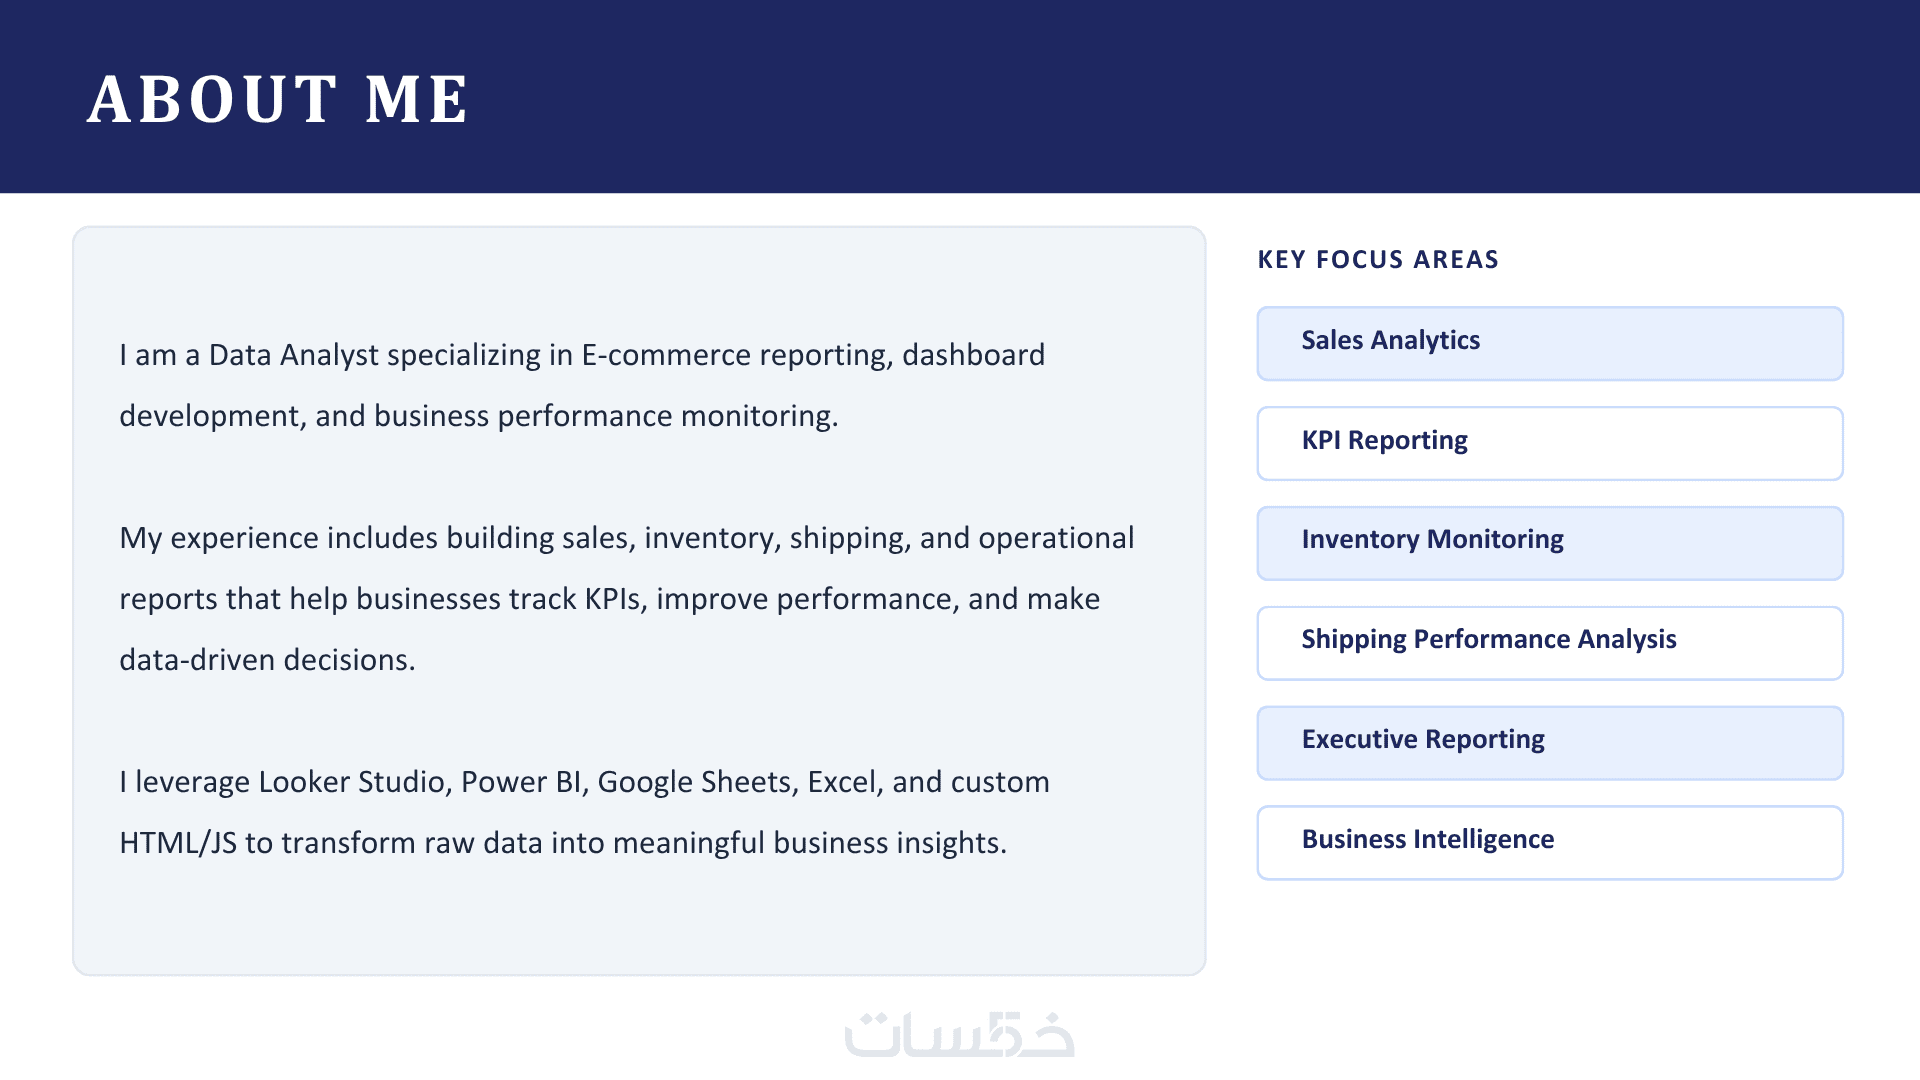Click the paragraph starting 'My experience includes'
Screen dimensions: 1920x1080
pos(627,598)
